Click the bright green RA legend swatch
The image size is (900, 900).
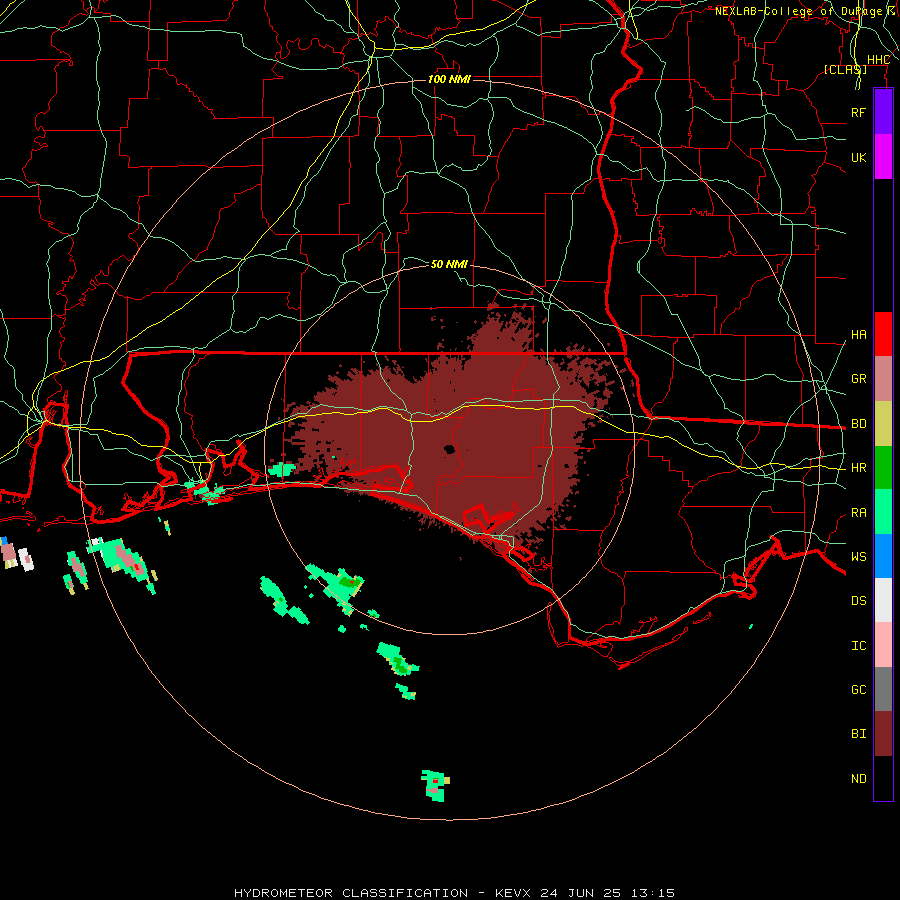tap(883, 512)
